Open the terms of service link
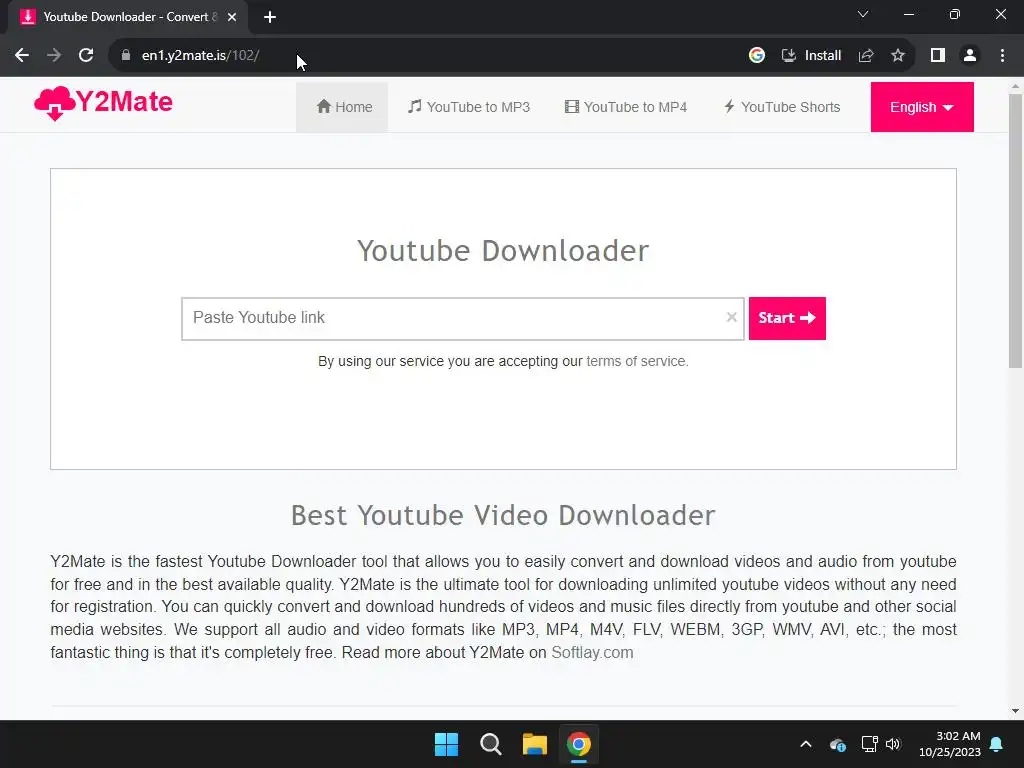The width and height of the screenshot is (1024, 768). click(x=636, y=361)
